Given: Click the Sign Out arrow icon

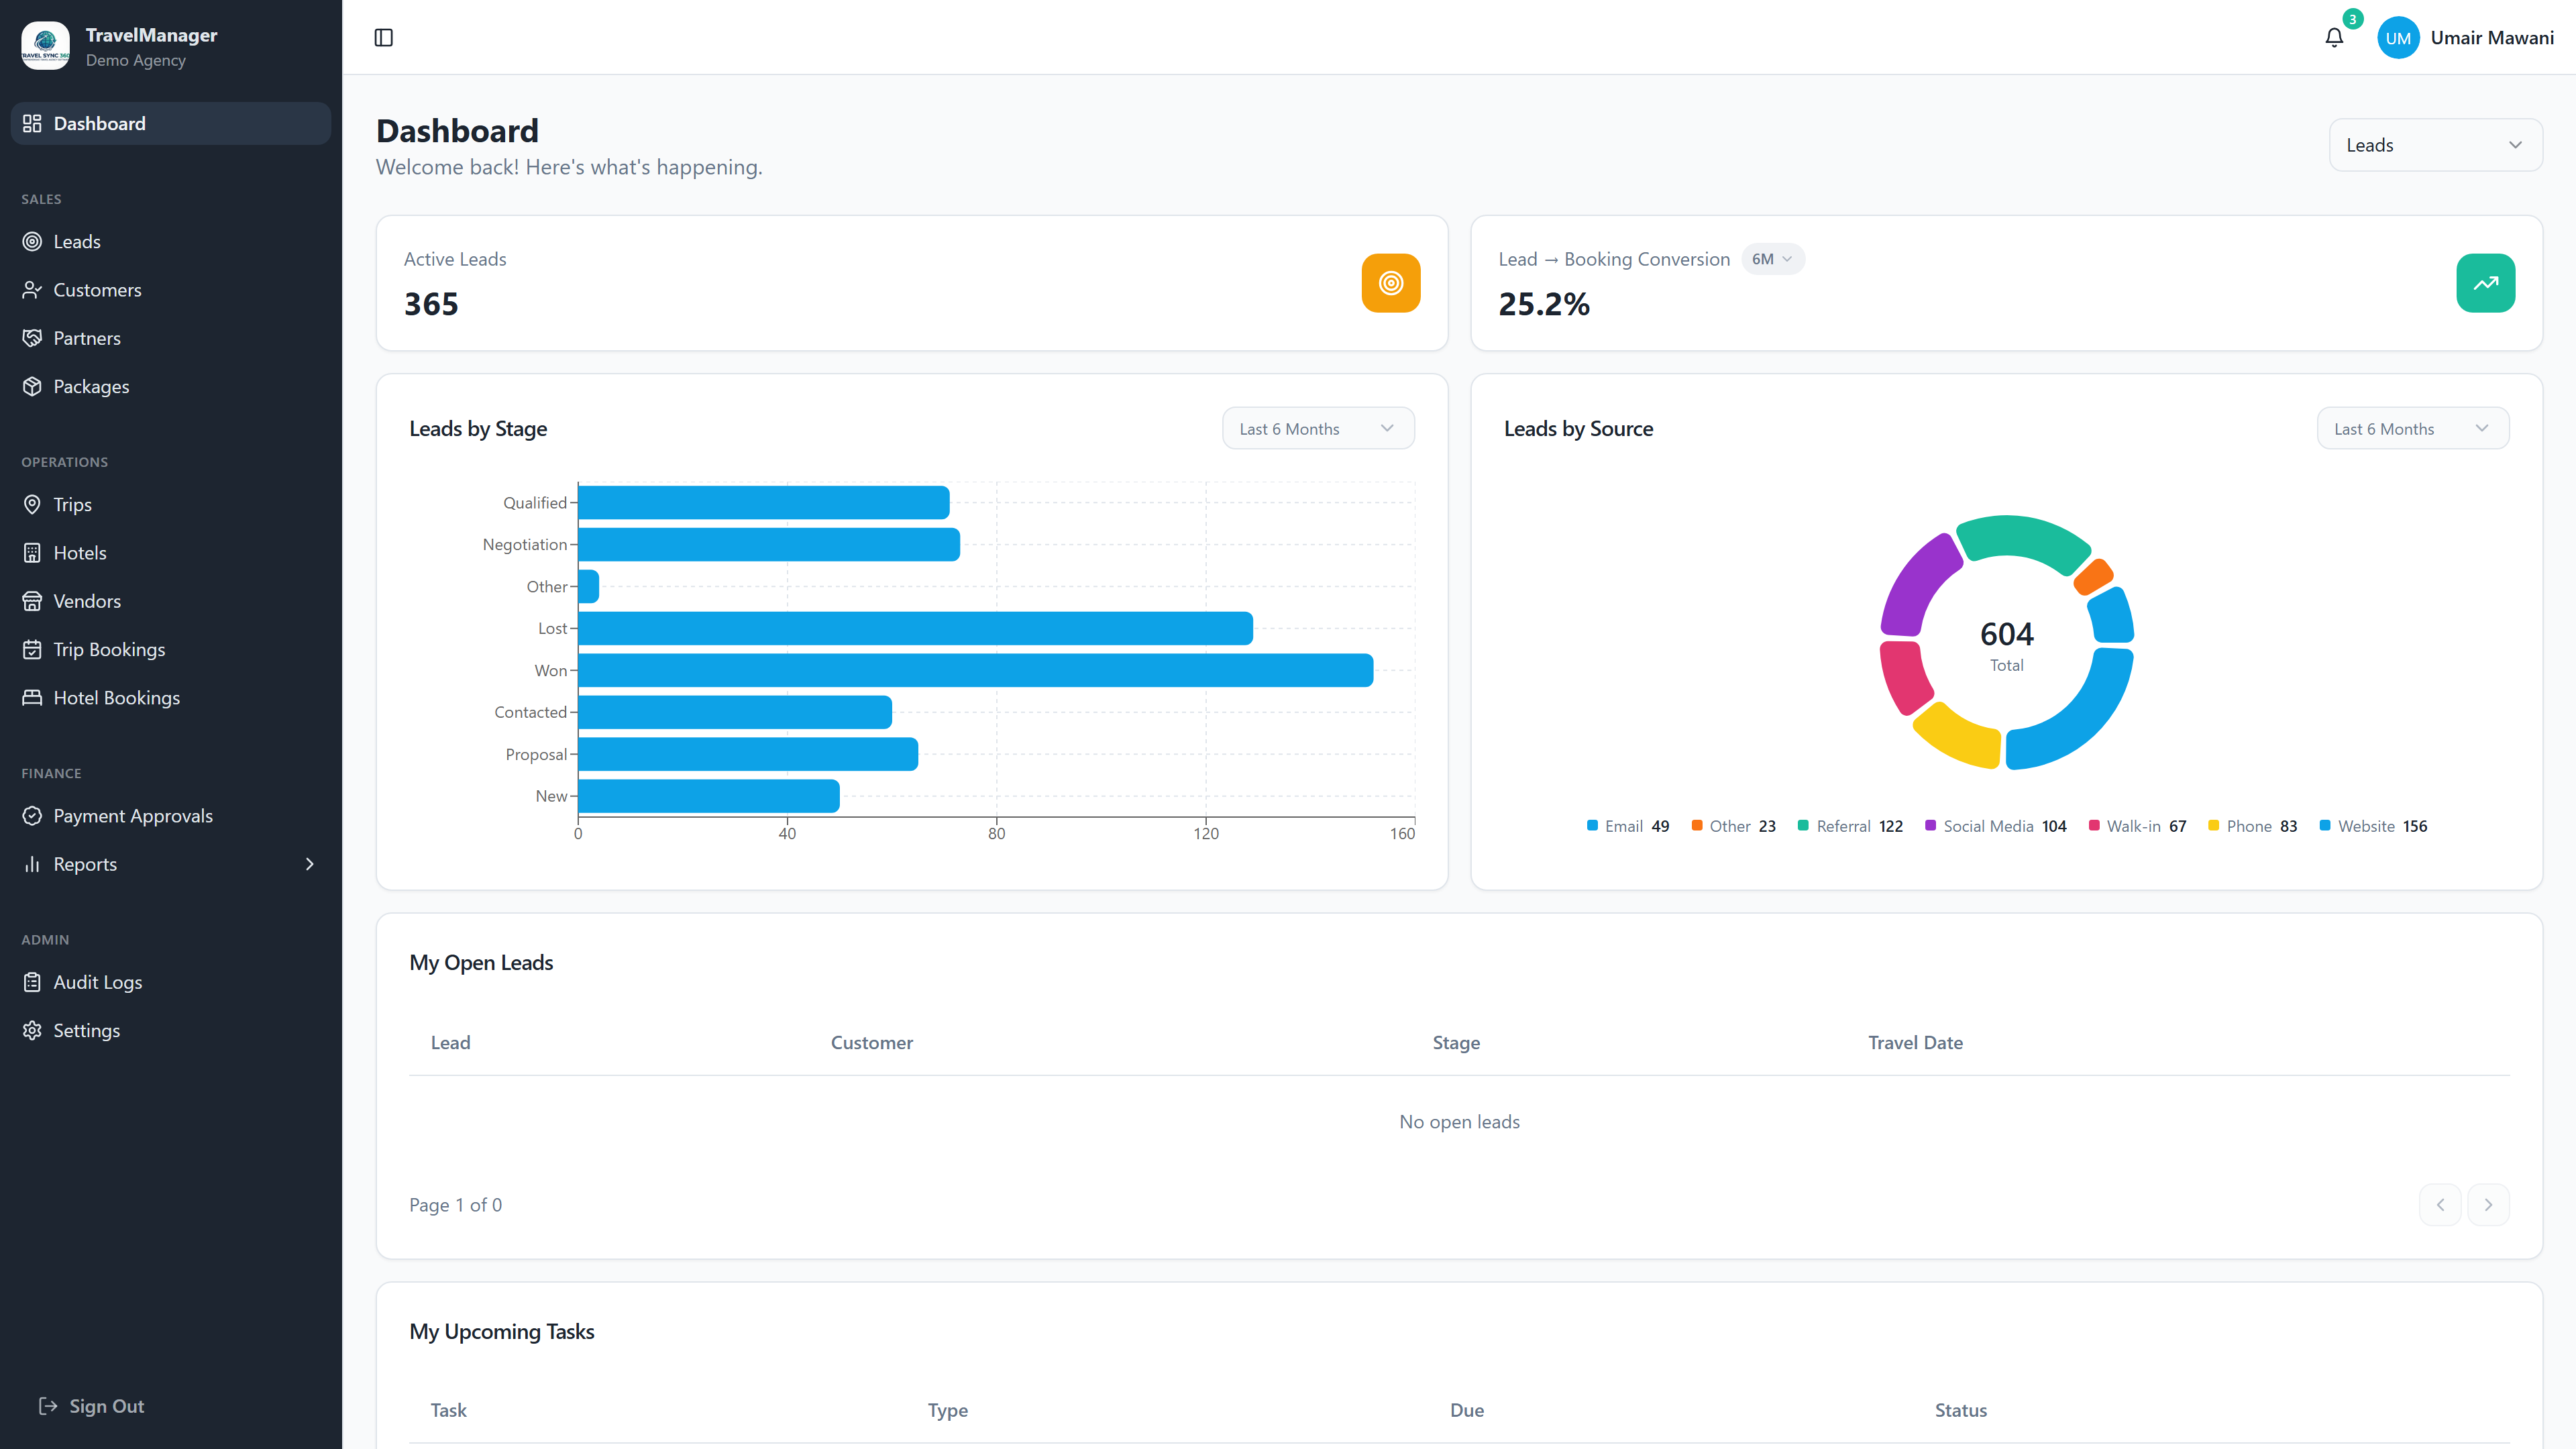Looking at the screenshot, I should click(x=48, y=1407).
